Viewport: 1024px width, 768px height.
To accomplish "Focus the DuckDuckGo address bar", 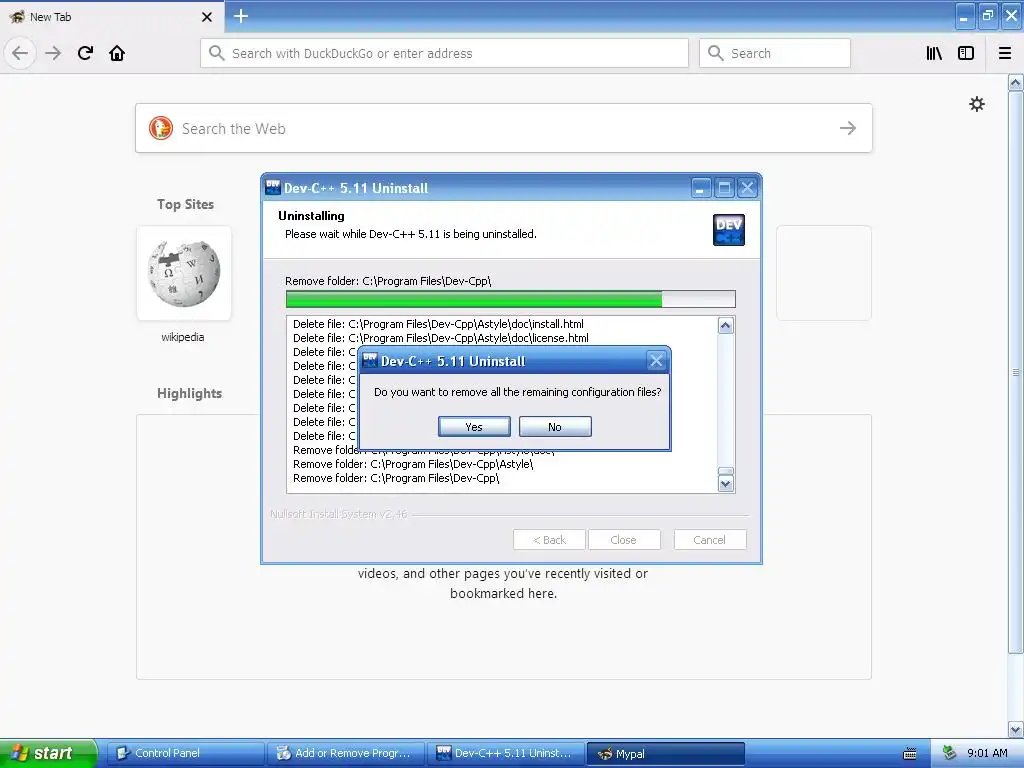I will (444, 53).
